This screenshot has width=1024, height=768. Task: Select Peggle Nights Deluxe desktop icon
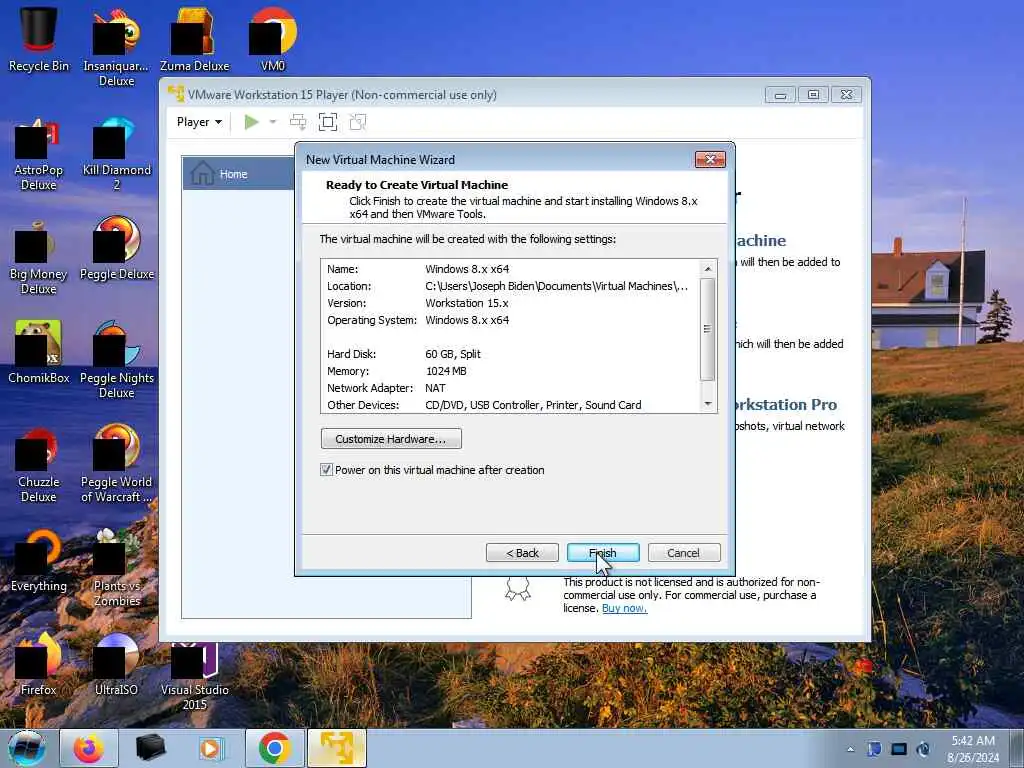[x=116, y=360]
